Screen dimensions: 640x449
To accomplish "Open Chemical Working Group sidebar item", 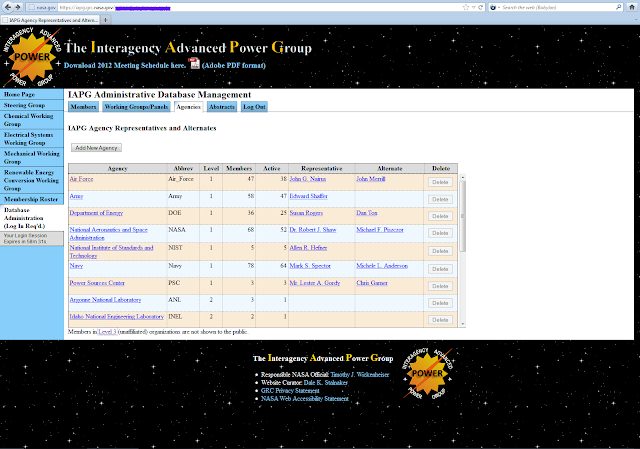I will point(32,120).
